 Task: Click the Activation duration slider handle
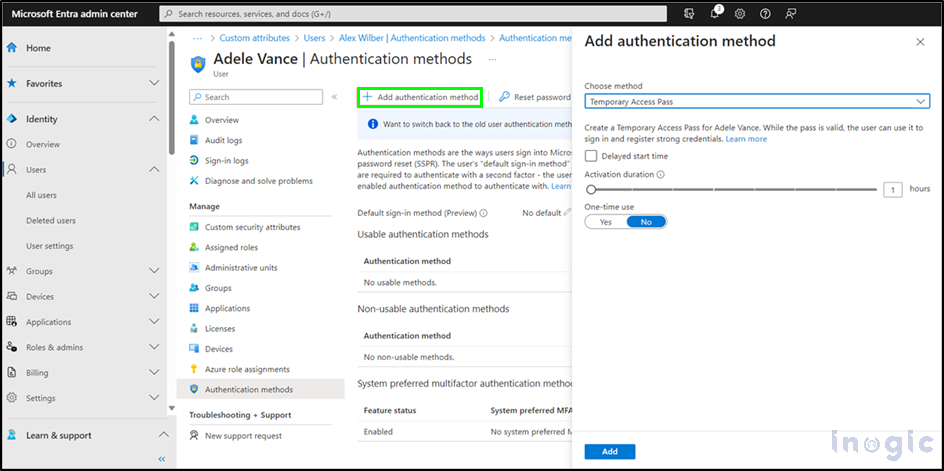point(591,189)
